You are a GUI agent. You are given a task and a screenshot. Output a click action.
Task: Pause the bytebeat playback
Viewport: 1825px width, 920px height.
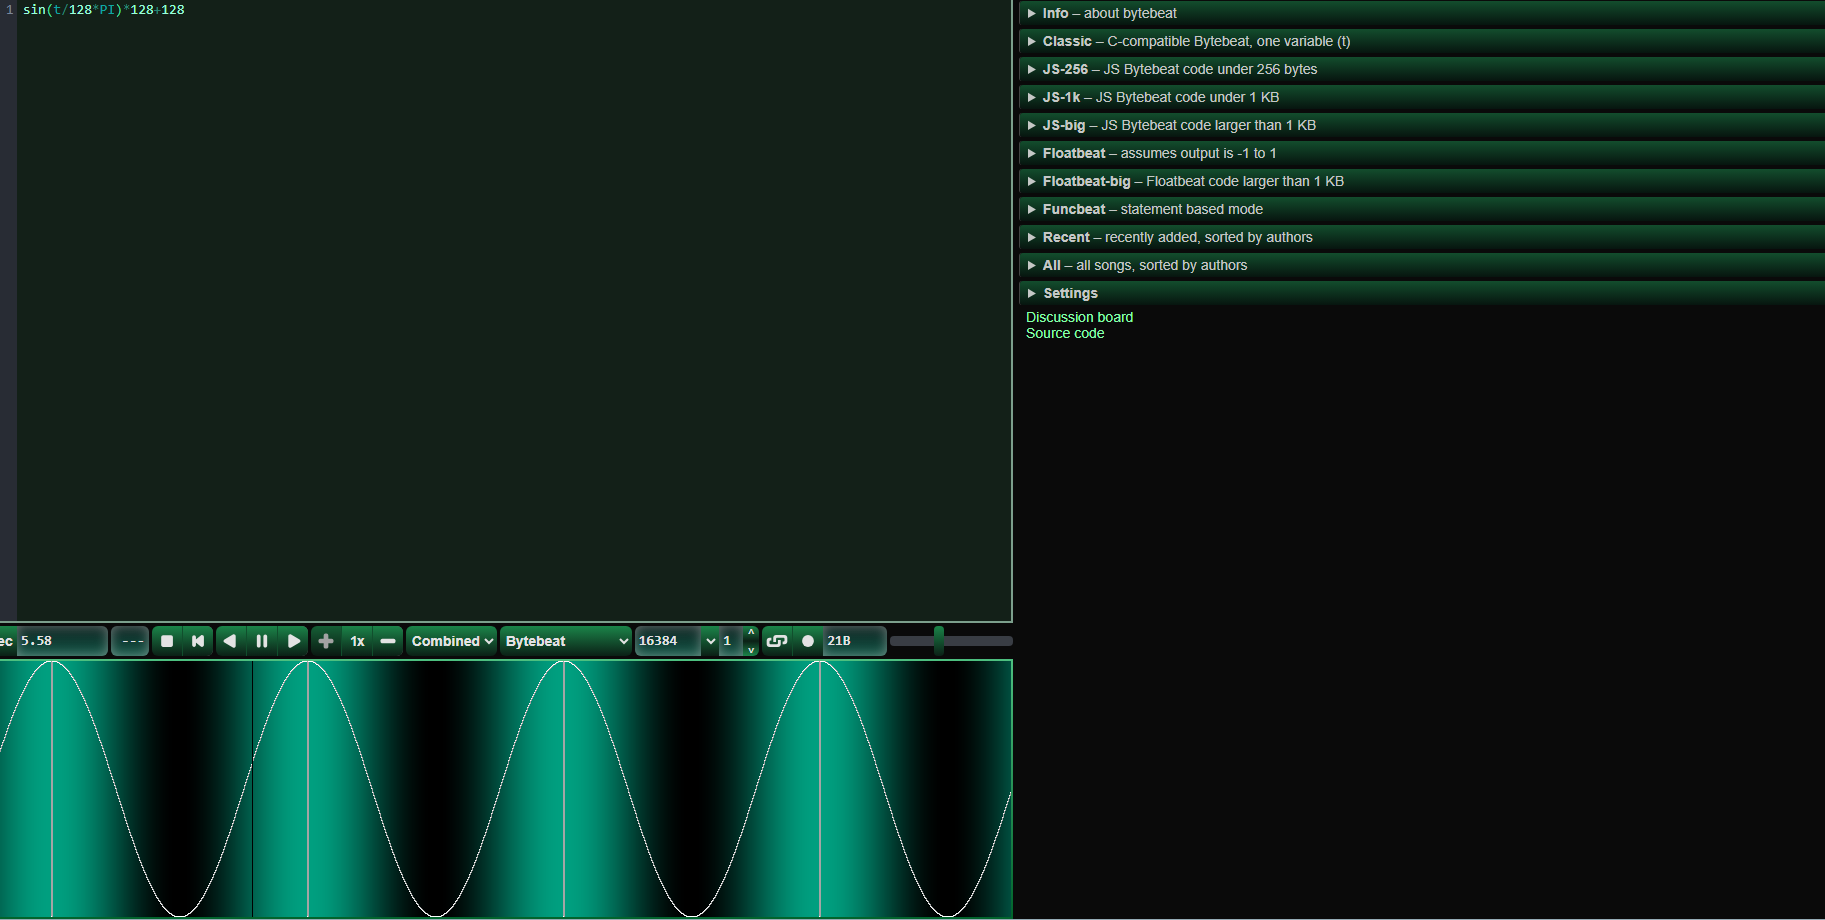tap(262, 641)
